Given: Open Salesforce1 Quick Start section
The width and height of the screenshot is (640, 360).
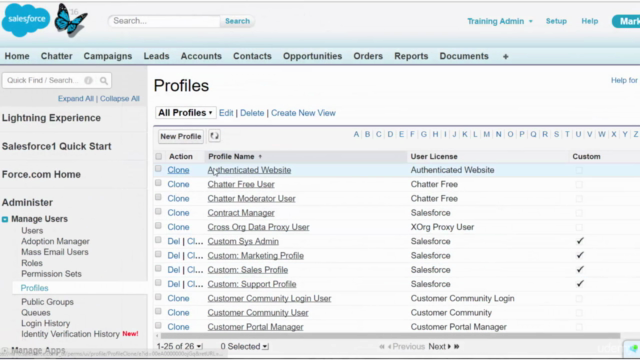Looking at the screenshot, I should (56, 147).
